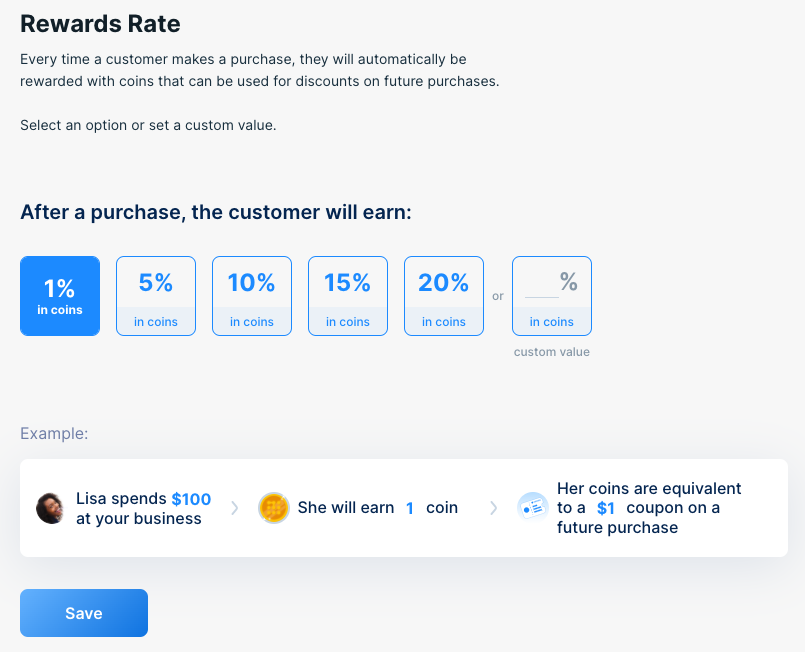Viewport: 805px width, 652px height.
Task: Click the Example section label
Action: pyautogui.click(x=54, y=433)
